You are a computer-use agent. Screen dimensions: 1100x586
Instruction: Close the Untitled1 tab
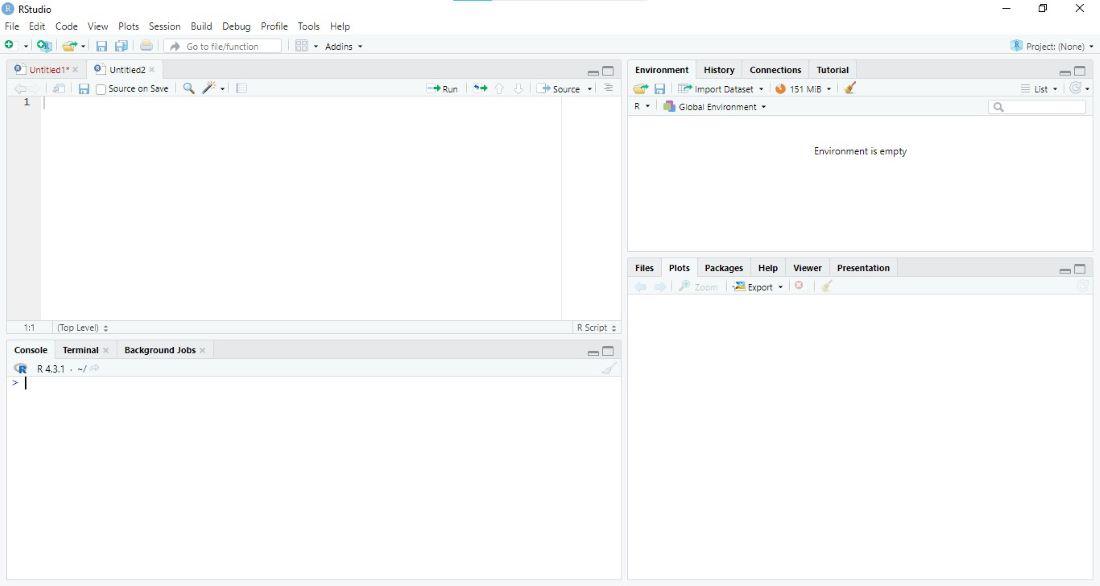(75, 69)
